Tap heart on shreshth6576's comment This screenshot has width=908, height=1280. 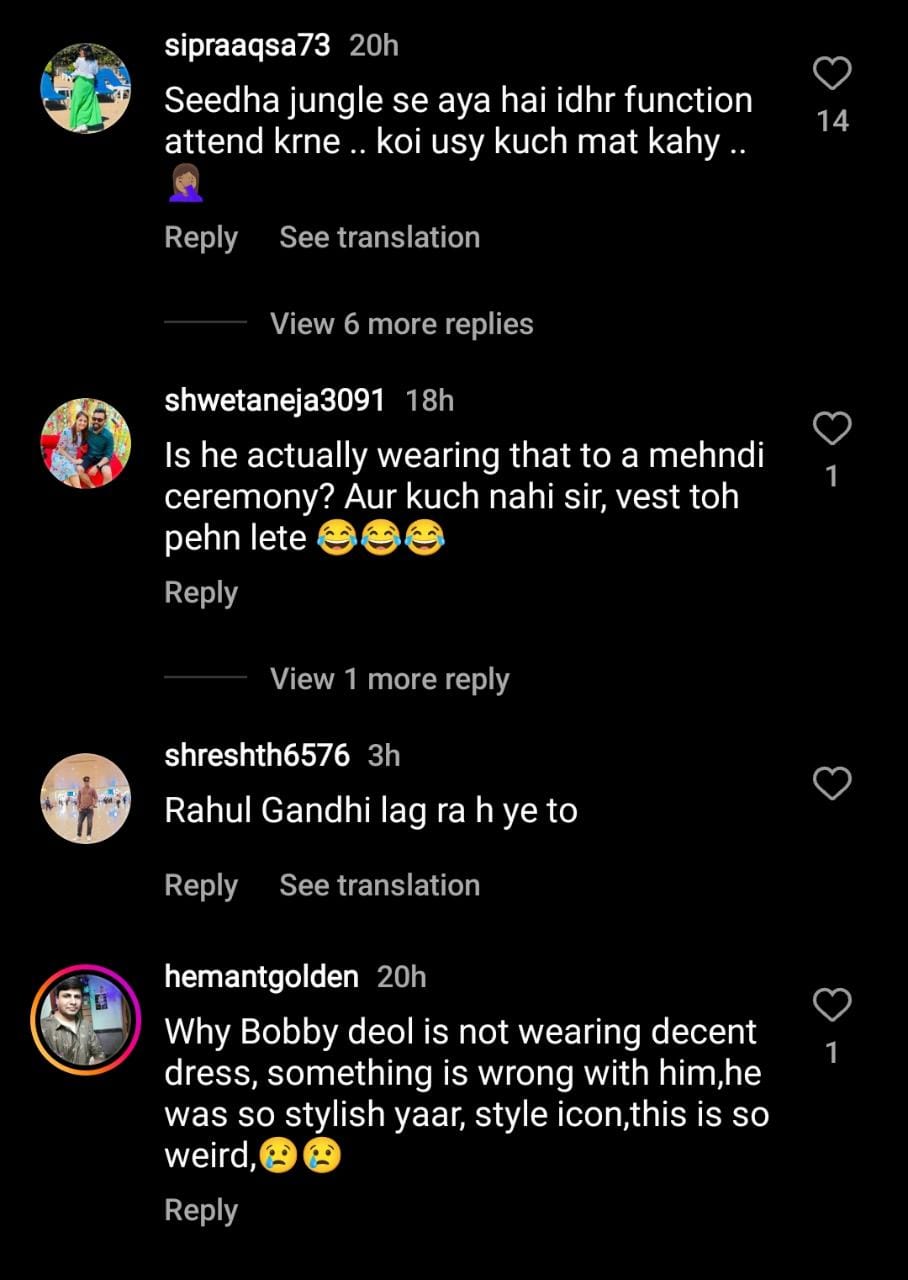click(x=832, y=785)
